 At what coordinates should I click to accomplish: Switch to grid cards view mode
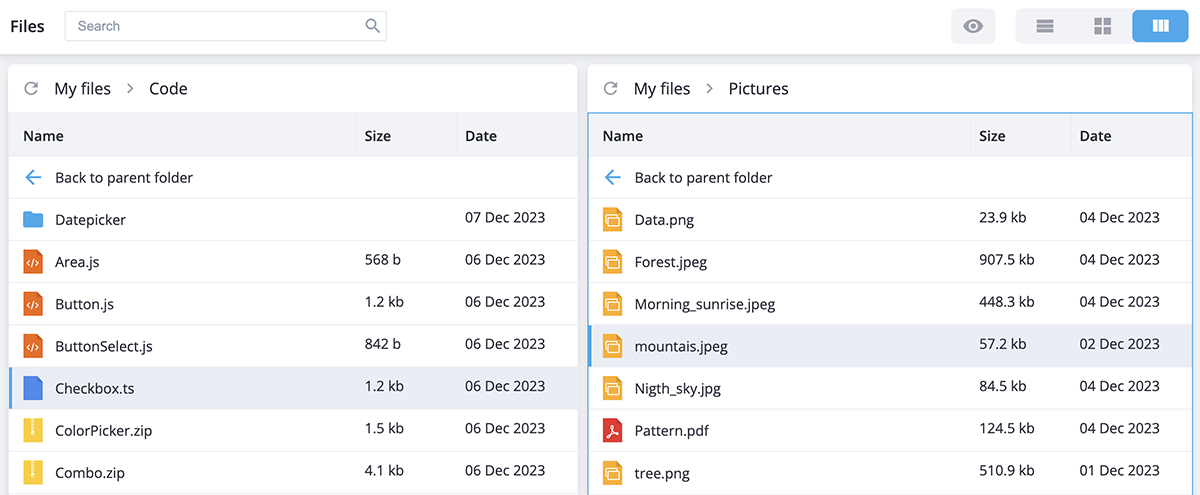[1103, 26]
